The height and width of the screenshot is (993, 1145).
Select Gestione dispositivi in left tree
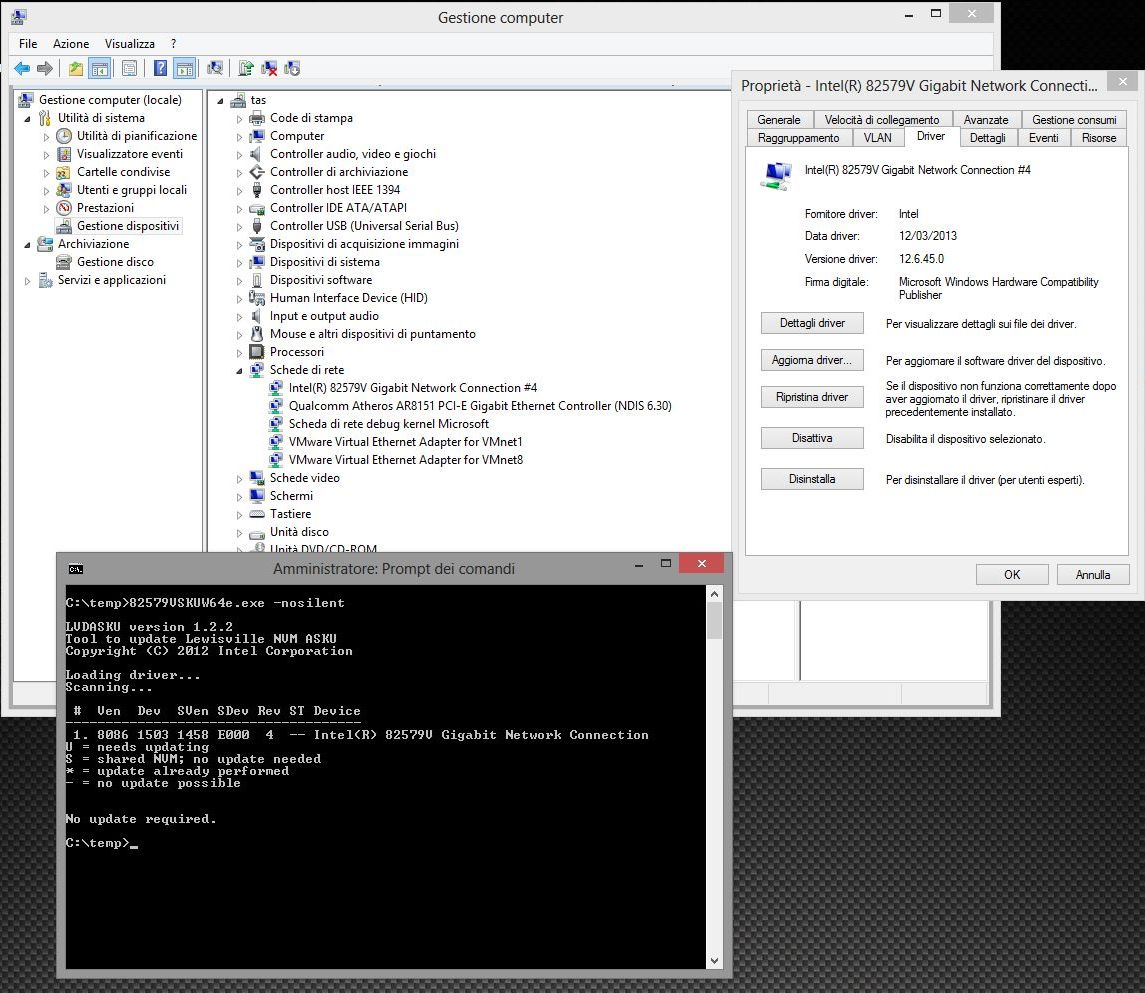[x=128, y=226]
